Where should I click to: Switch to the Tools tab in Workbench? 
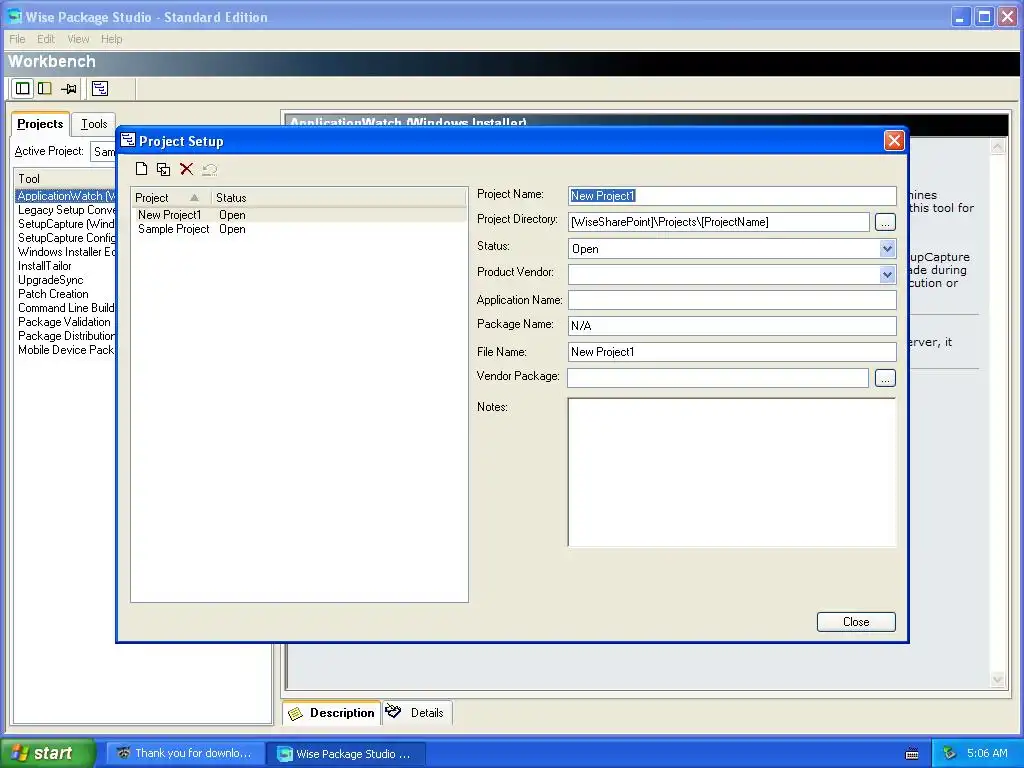(x=94, y=124)
